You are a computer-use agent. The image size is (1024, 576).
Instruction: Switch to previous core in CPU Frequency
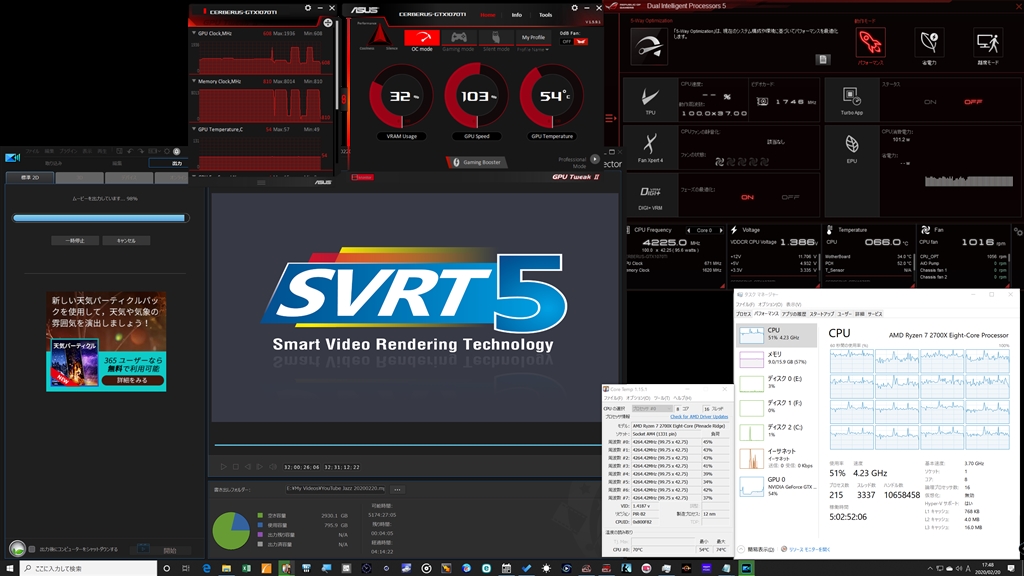[x=688, y=231]
